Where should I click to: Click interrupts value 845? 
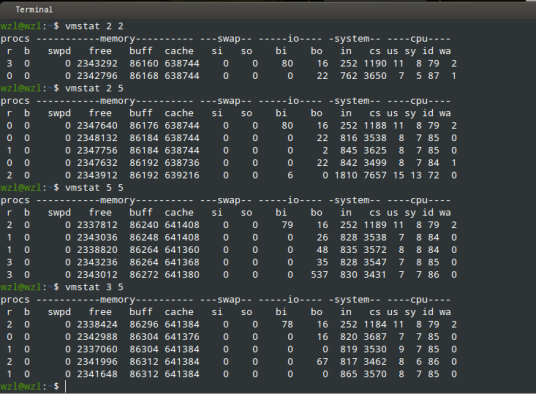349,151
